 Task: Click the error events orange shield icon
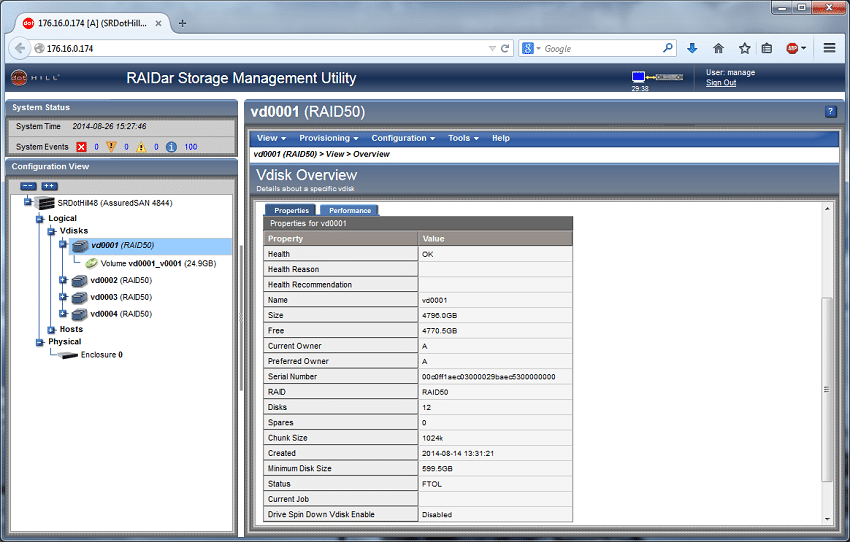point(111,146)
